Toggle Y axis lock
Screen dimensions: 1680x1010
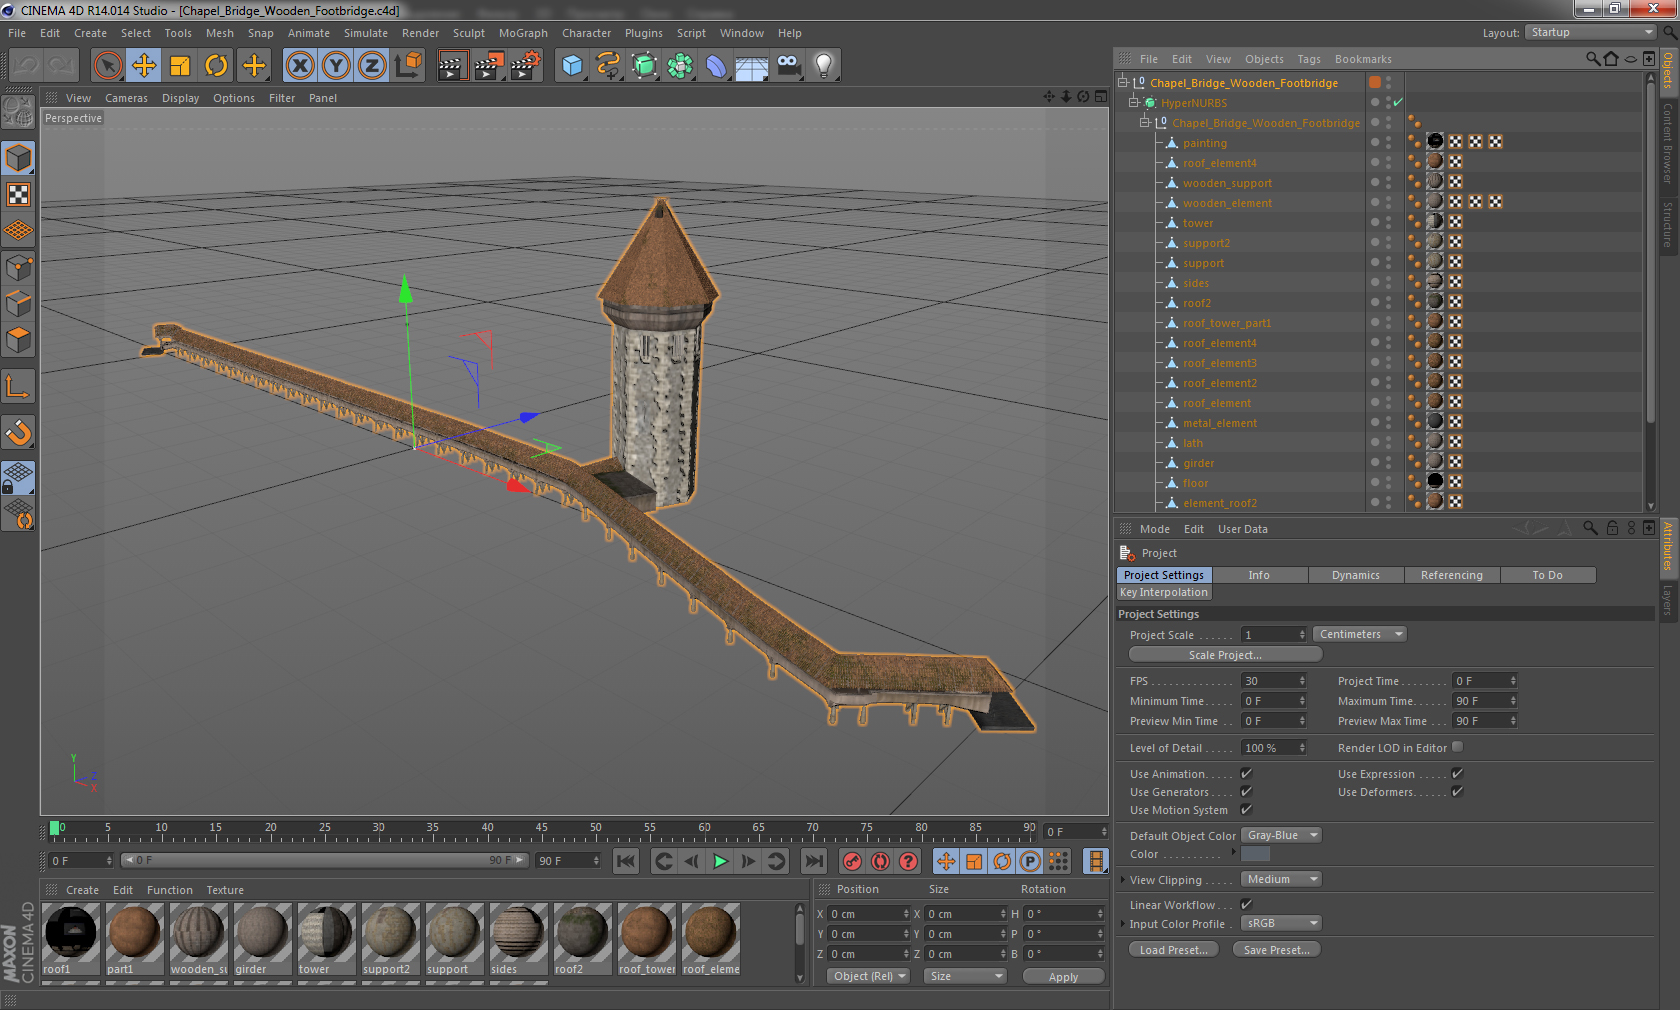[x=336, y=66]
